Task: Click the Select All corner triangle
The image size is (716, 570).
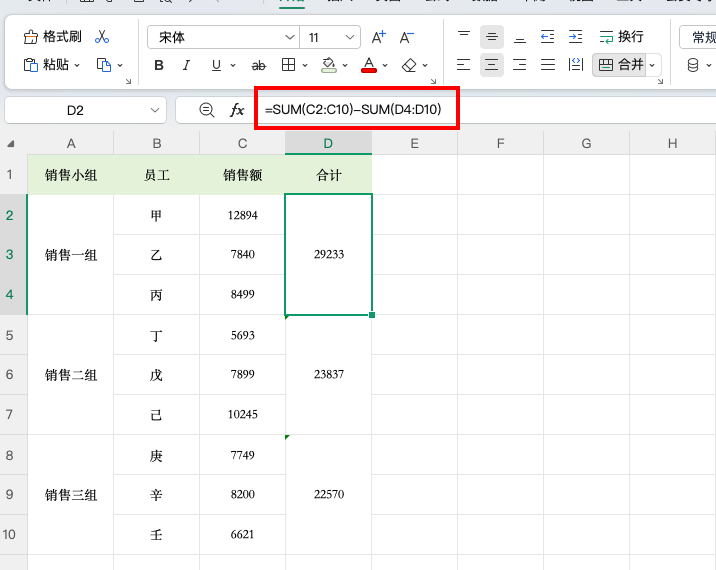Action: 11,144
